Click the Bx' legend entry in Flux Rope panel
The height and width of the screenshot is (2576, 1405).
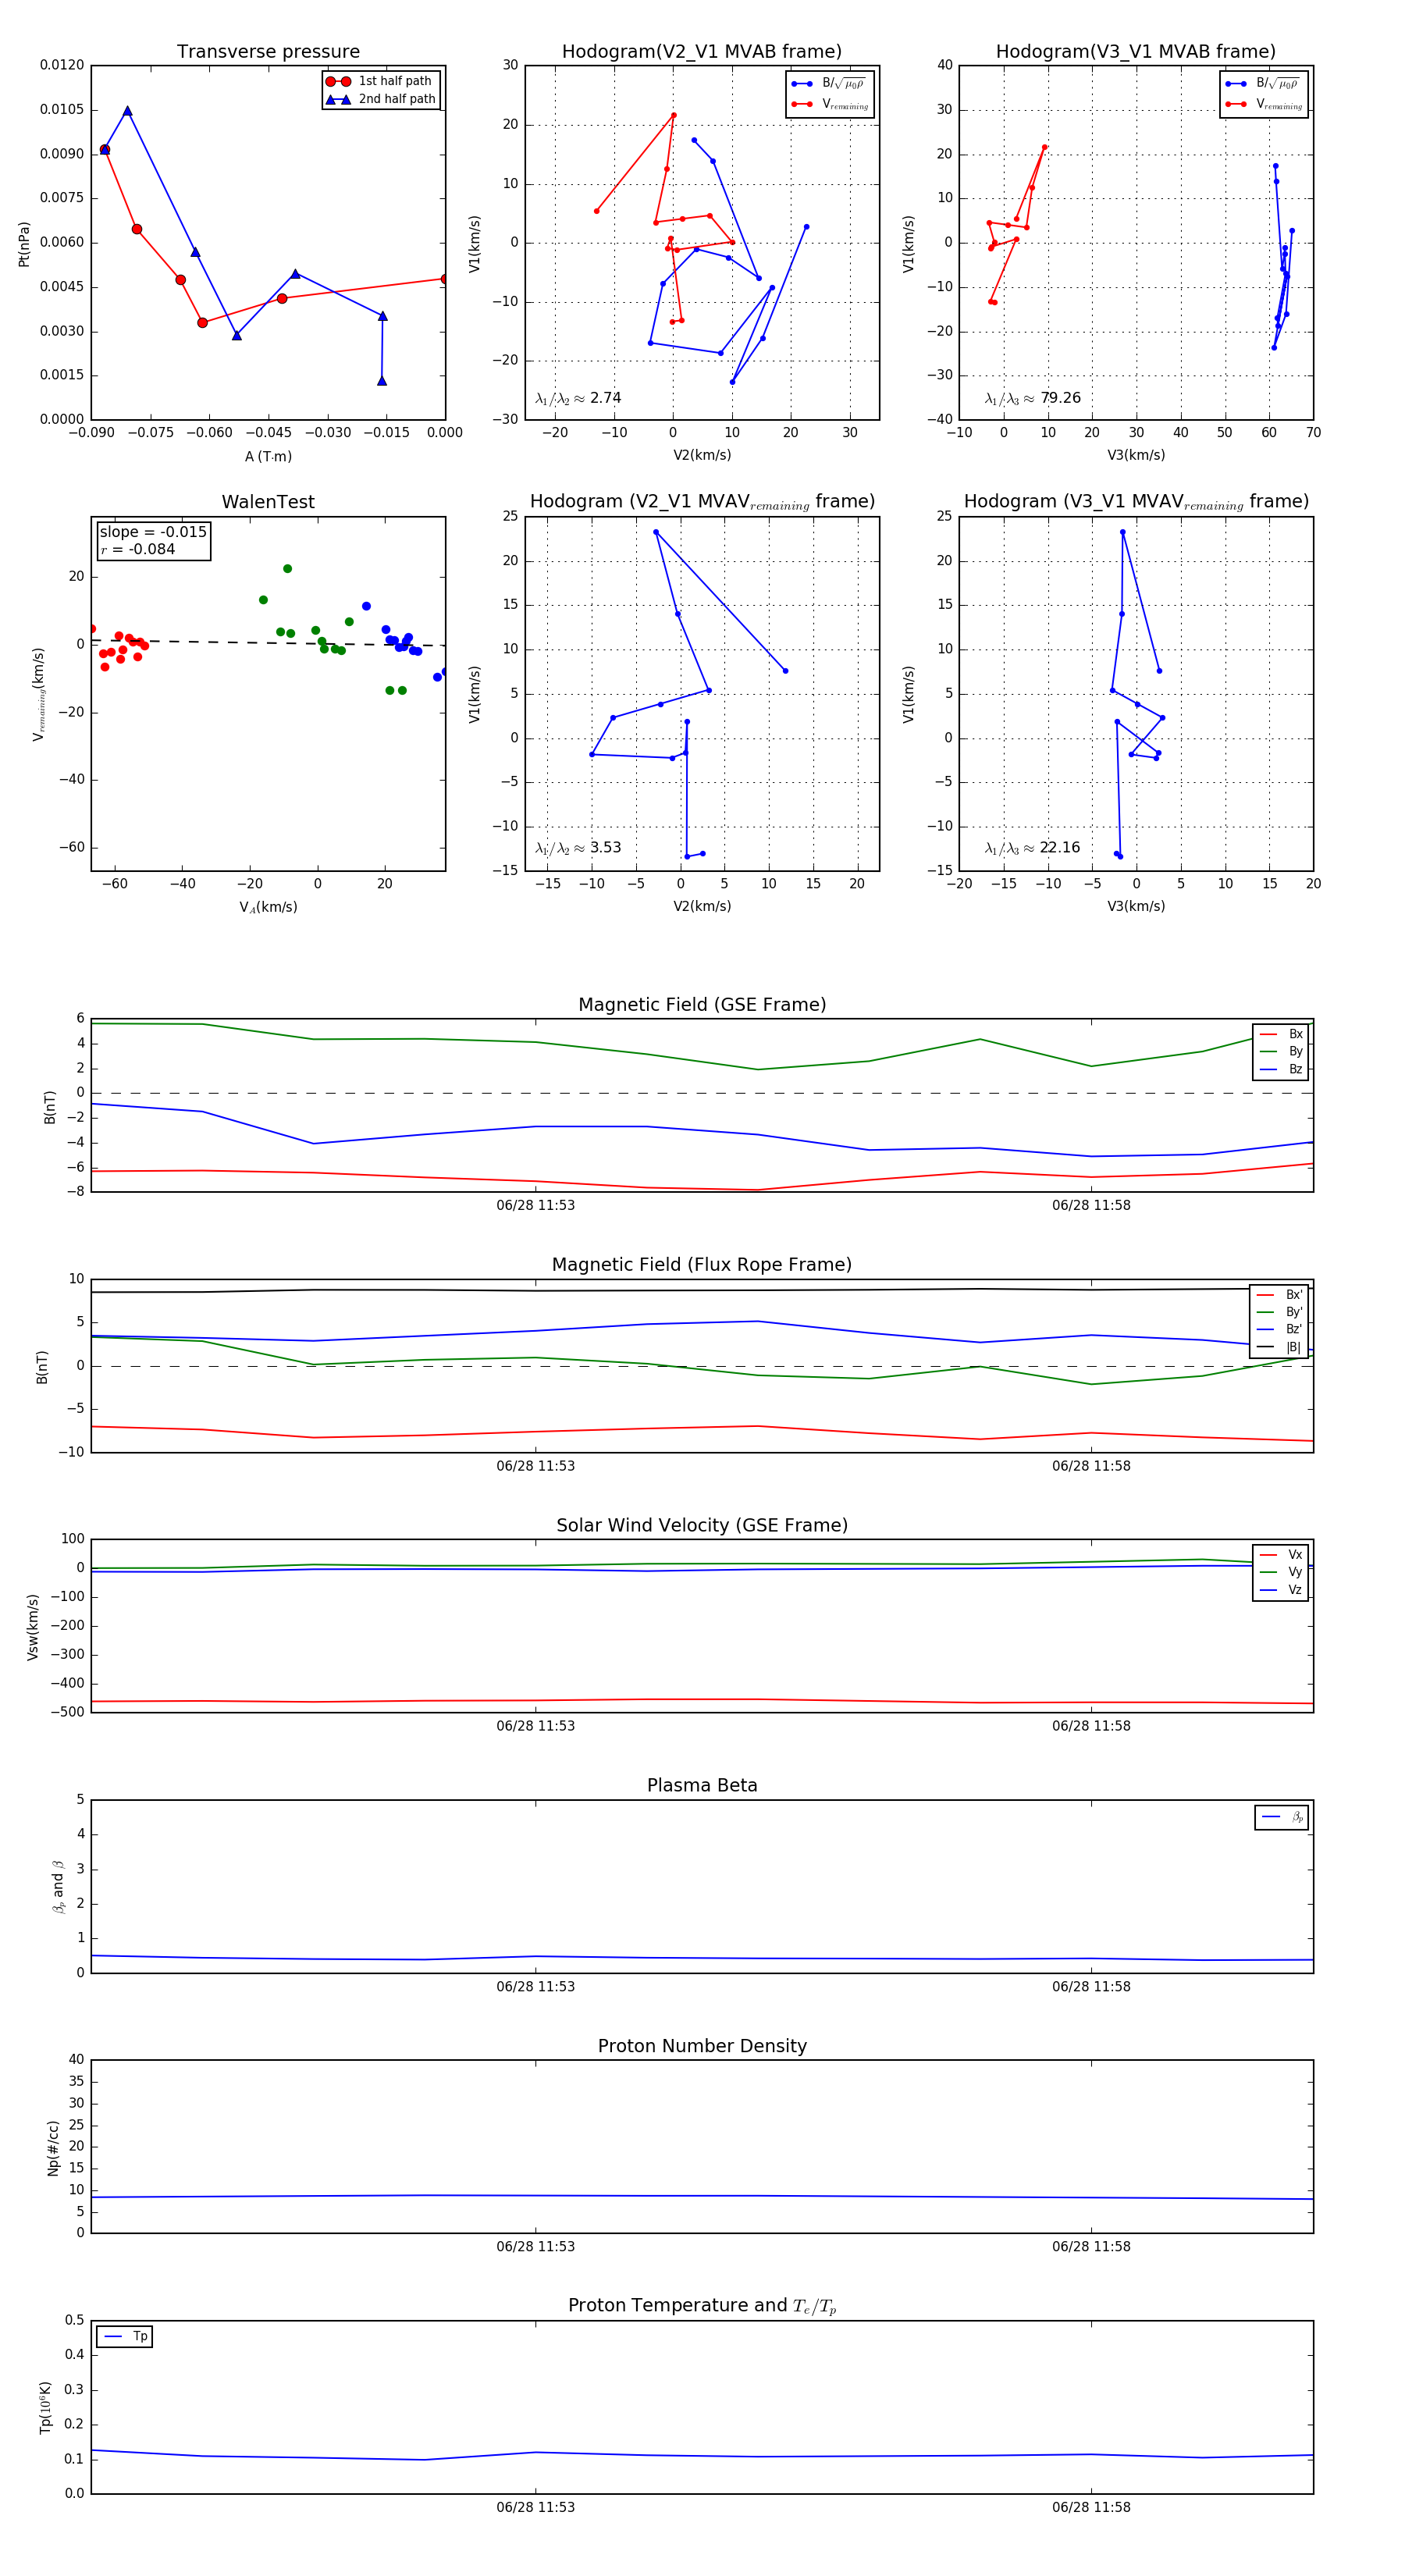(x=1280, y=1294)
